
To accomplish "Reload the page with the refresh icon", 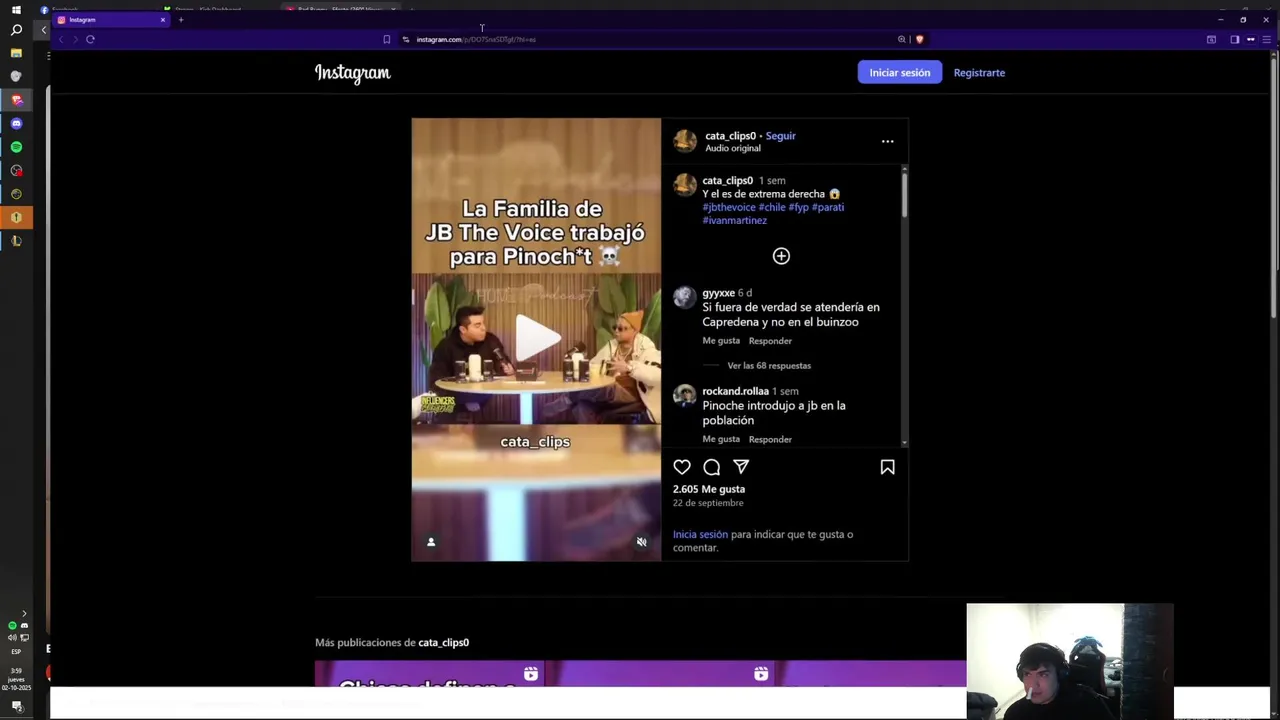I will 90,39.
